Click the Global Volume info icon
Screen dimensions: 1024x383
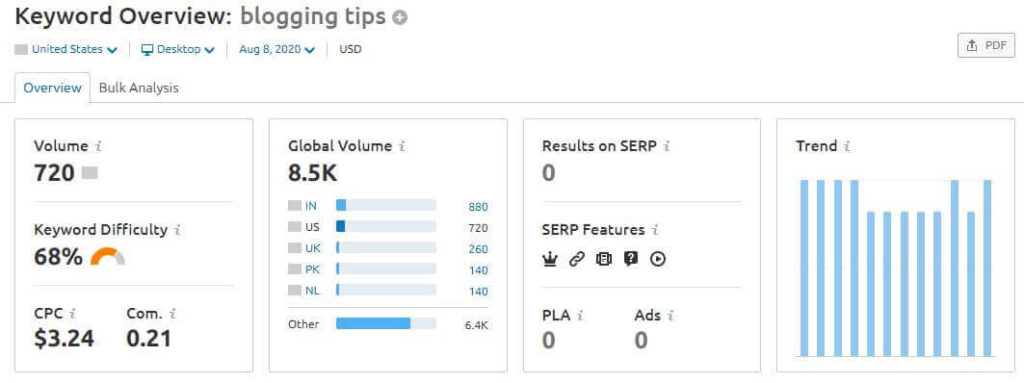coord(402,146)
